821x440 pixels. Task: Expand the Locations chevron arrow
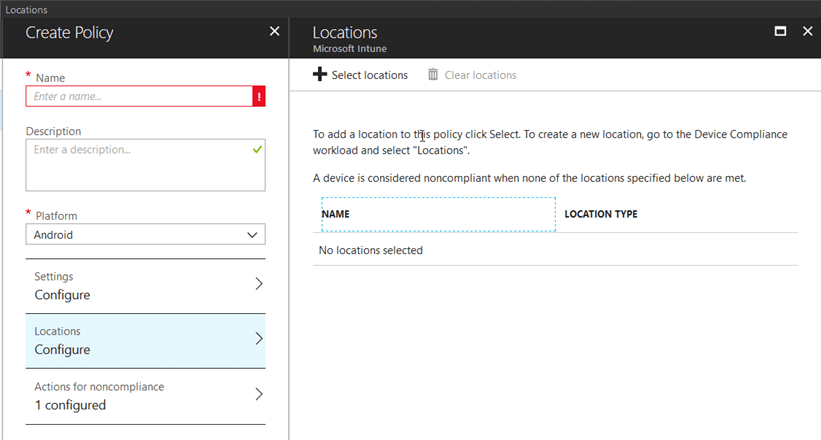[259, 340]
